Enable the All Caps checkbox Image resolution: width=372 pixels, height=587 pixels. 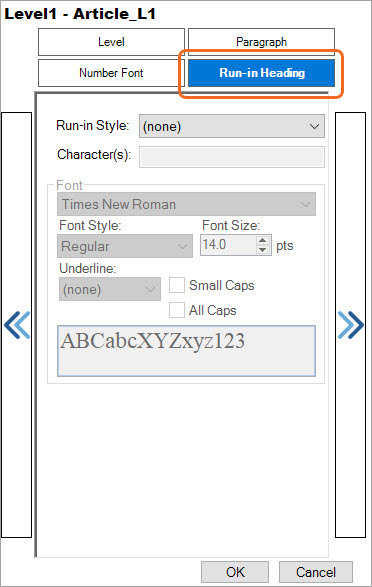click(x=177, y=310)
